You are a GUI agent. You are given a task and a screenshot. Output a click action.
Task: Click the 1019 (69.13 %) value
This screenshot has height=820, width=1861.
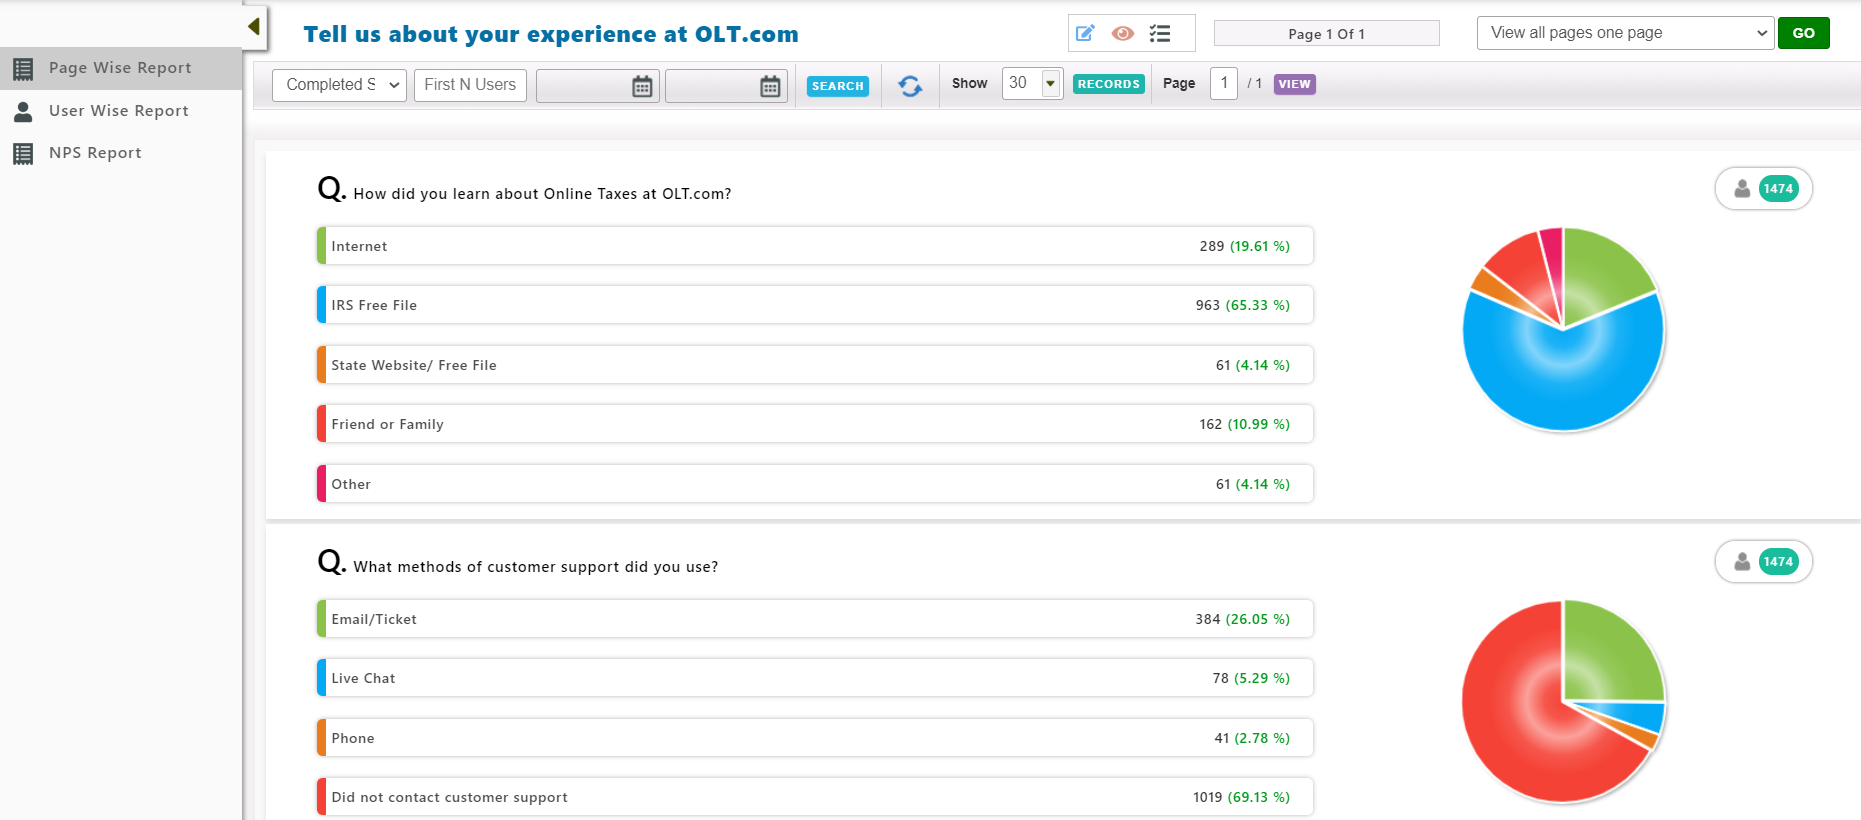click(1241, 797)
